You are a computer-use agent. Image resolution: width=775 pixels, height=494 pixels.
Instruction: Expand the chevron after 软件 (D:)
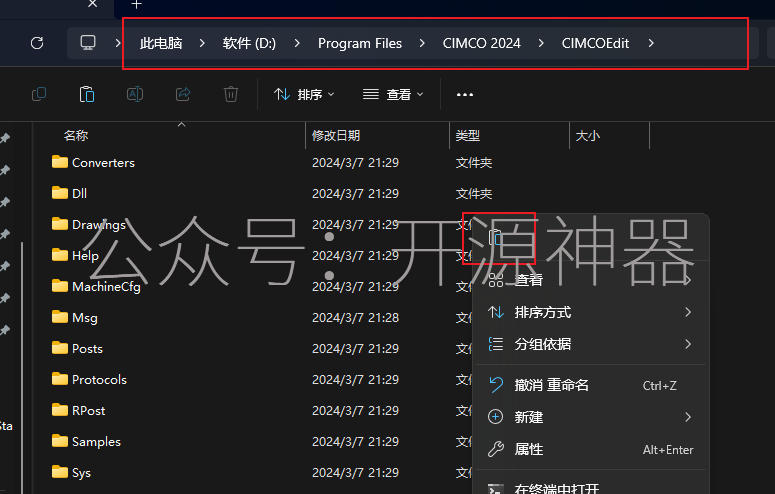(x=297, y=44)
